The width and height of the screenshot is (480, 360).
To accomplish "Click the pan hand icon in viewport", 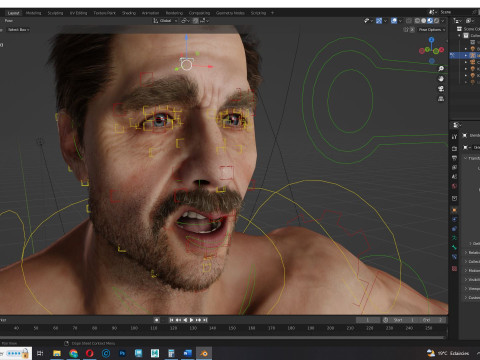I will coord(441,79).
